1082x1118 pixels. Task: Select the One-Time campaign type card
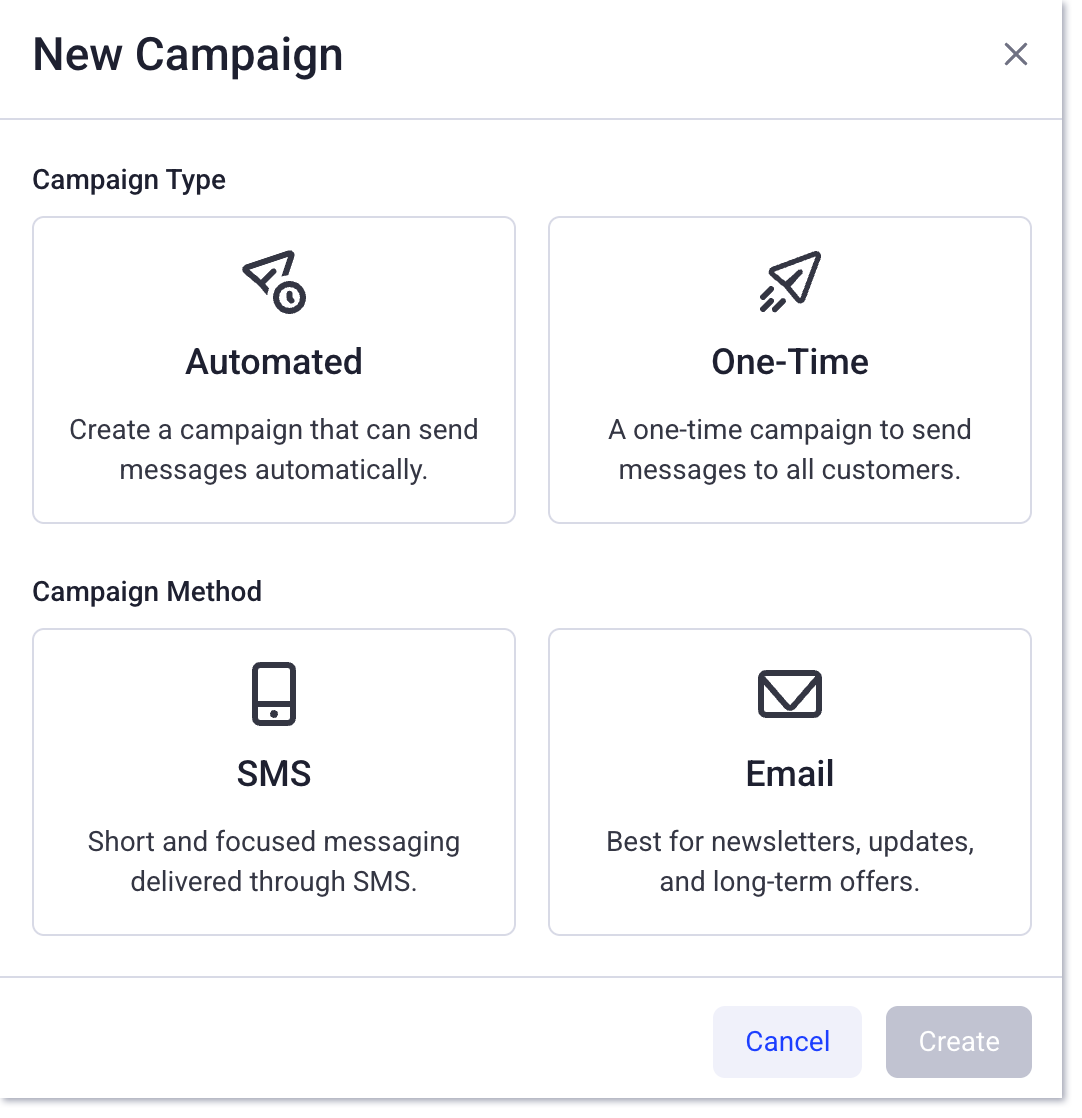[789, 370]
